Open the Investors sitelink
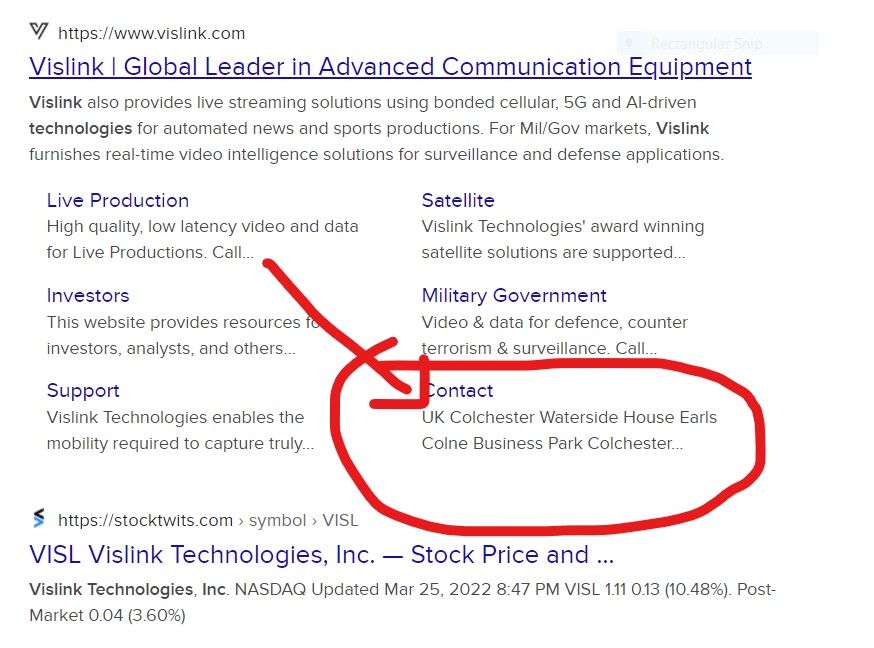 [88, 295]
